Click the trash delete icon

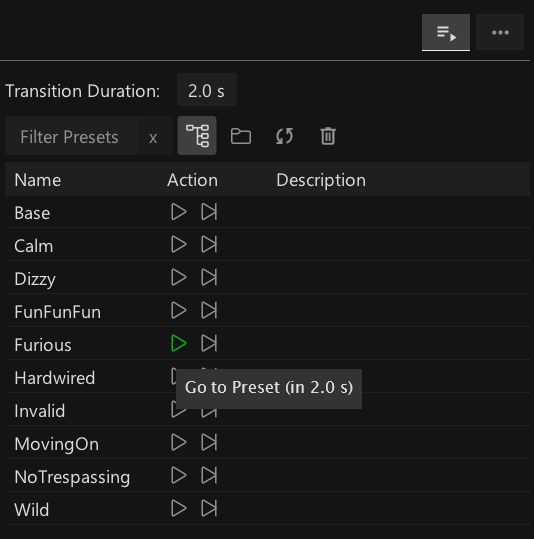pyautogui.click(x=328, y=136)
